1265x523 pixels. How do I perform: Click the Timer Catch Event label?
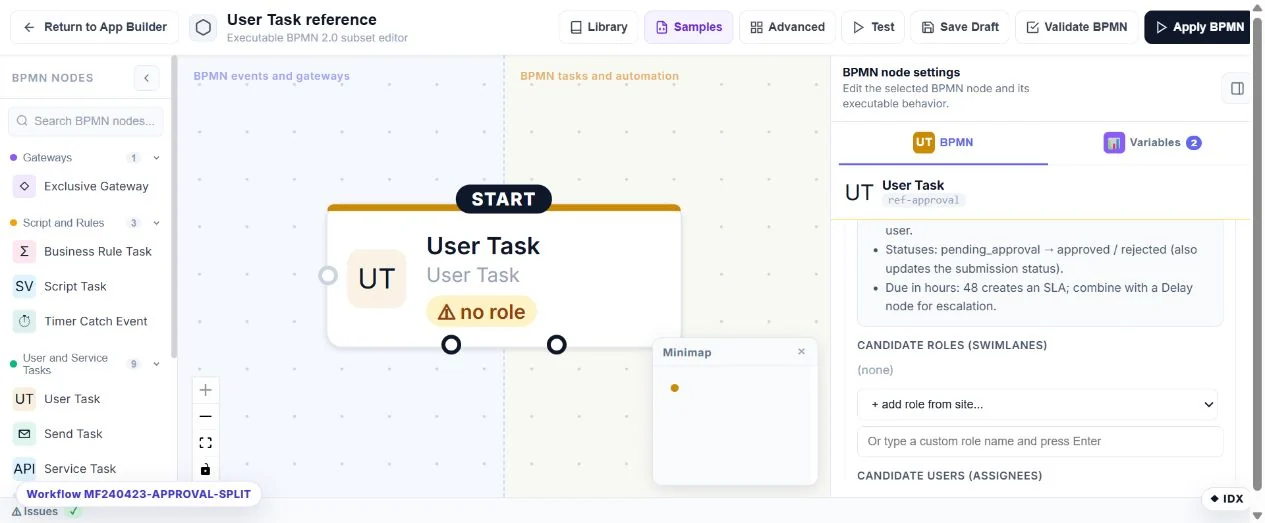pyautogui.click(x=96, y=321)
